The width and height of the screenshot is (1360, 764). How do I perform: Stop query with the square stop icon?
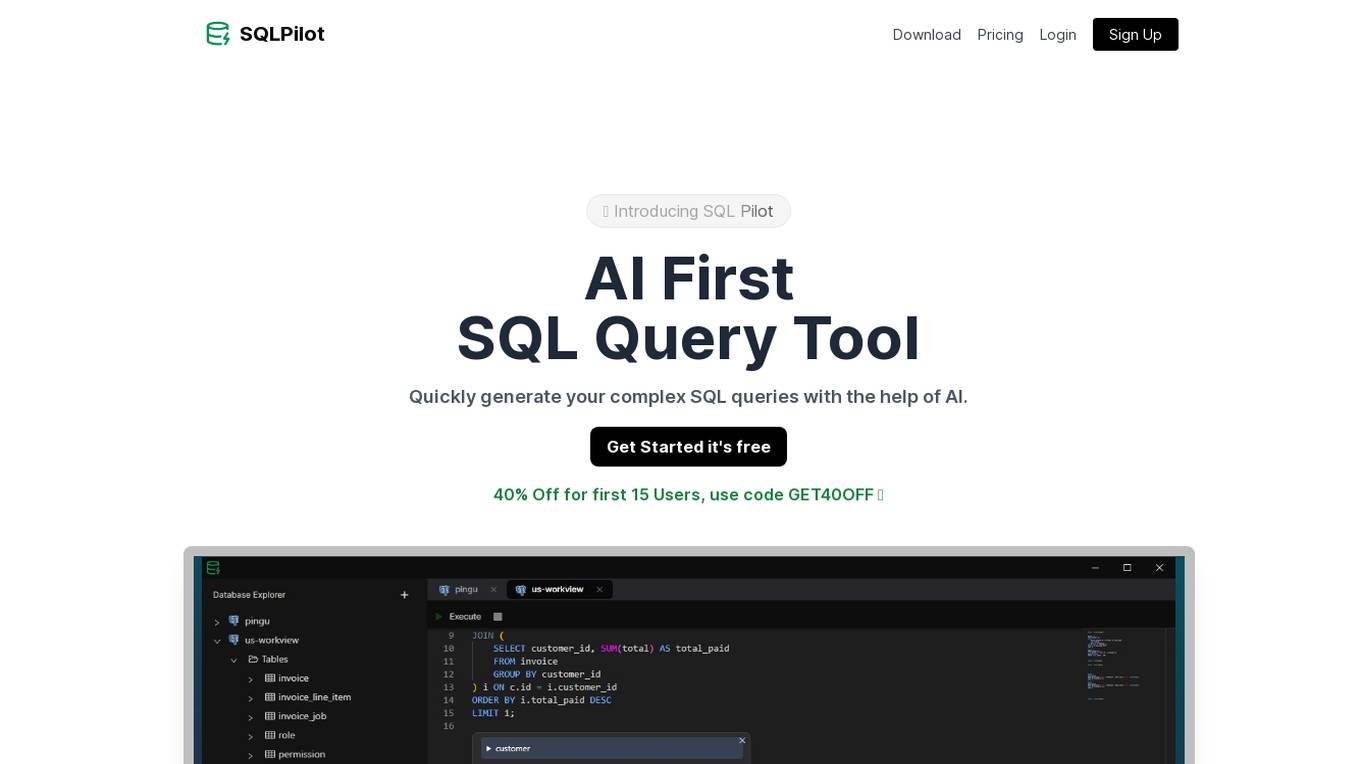click(498, 617)
